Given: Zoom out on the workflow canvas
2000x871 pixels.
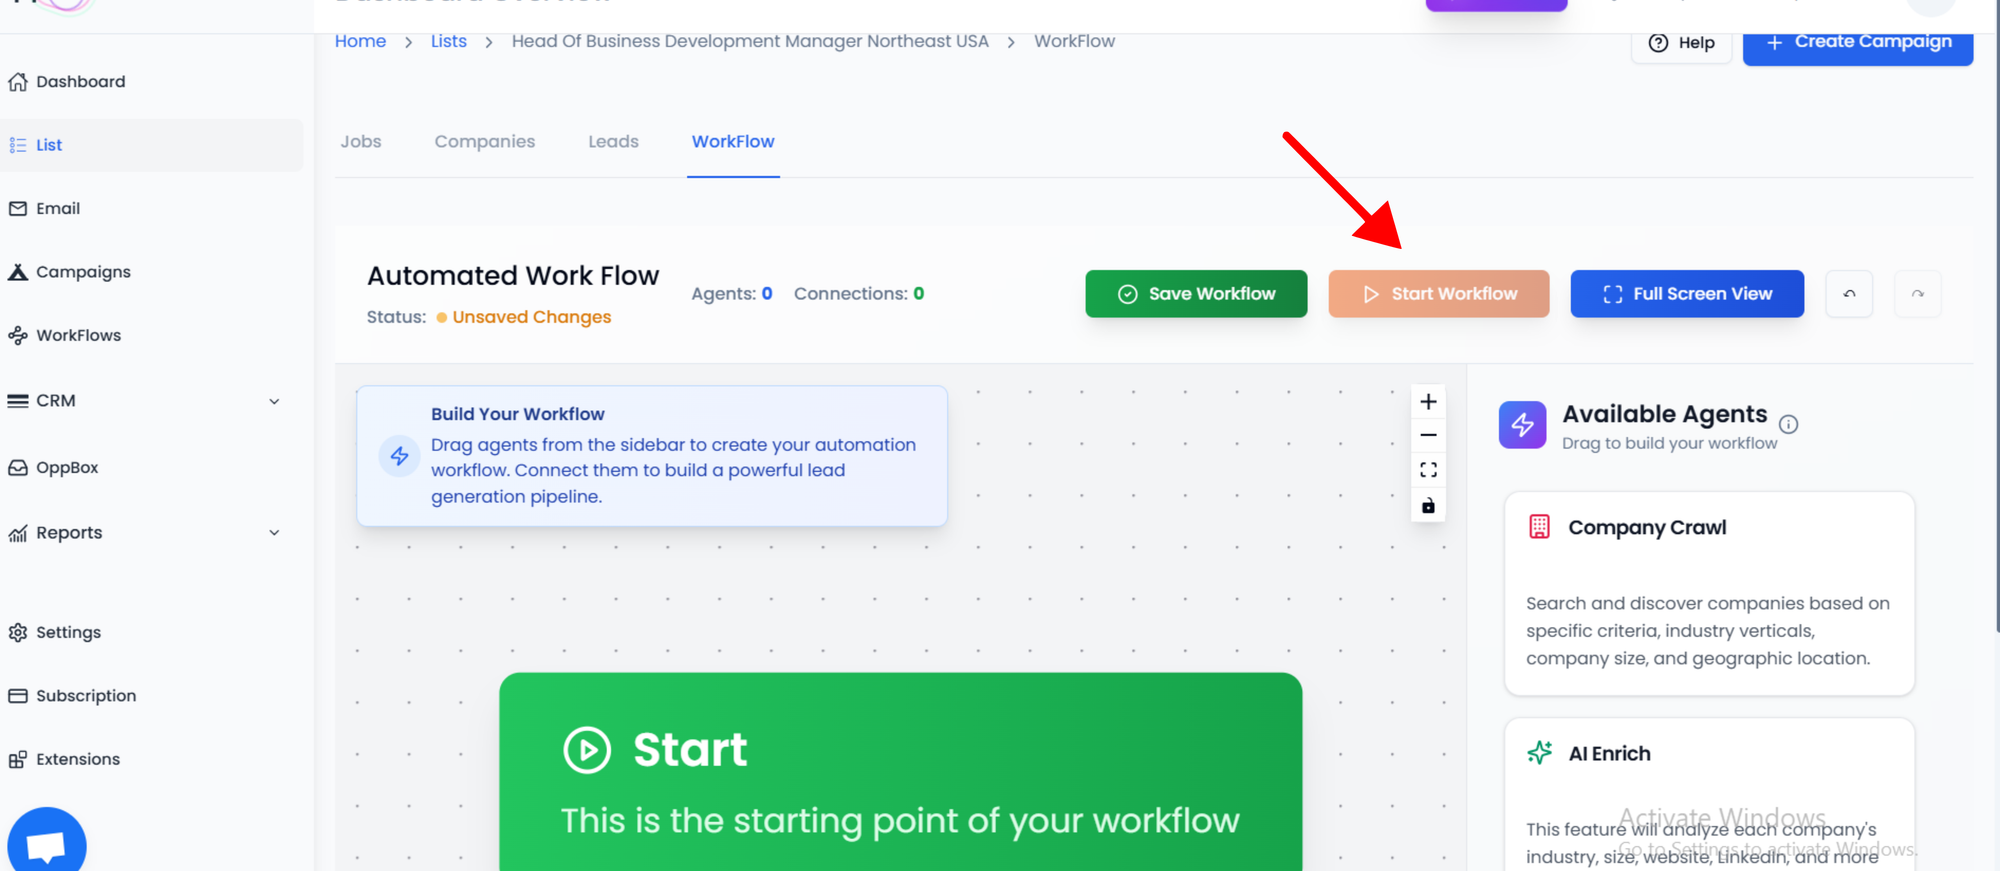Looking at the screenshot, I should (1428, 436).
